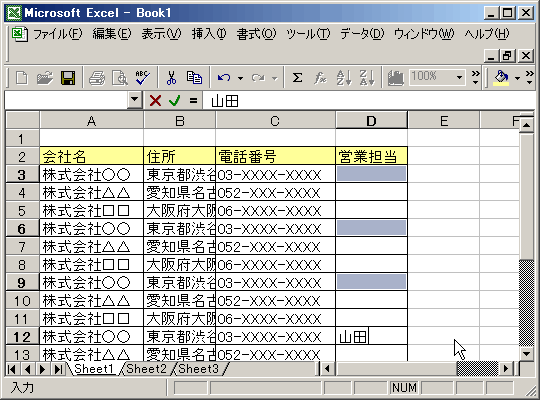Viewport: 540px width, 400px height.
Task: Select column D header
Action: point(371,121)
